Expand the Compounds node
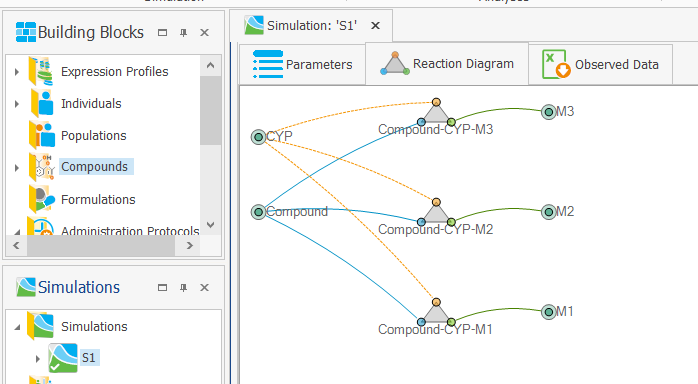 [16, 168]
